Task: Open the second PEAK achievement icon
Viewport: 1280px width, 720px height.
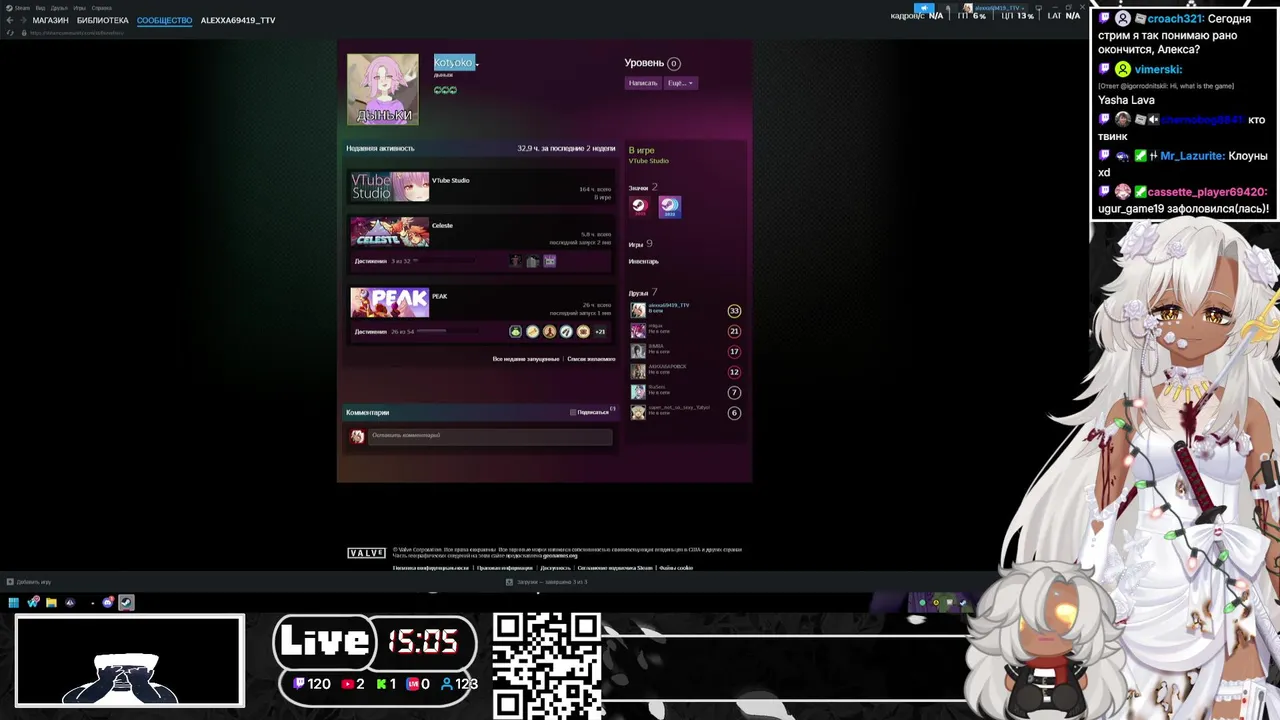Action: click(533, 331)
